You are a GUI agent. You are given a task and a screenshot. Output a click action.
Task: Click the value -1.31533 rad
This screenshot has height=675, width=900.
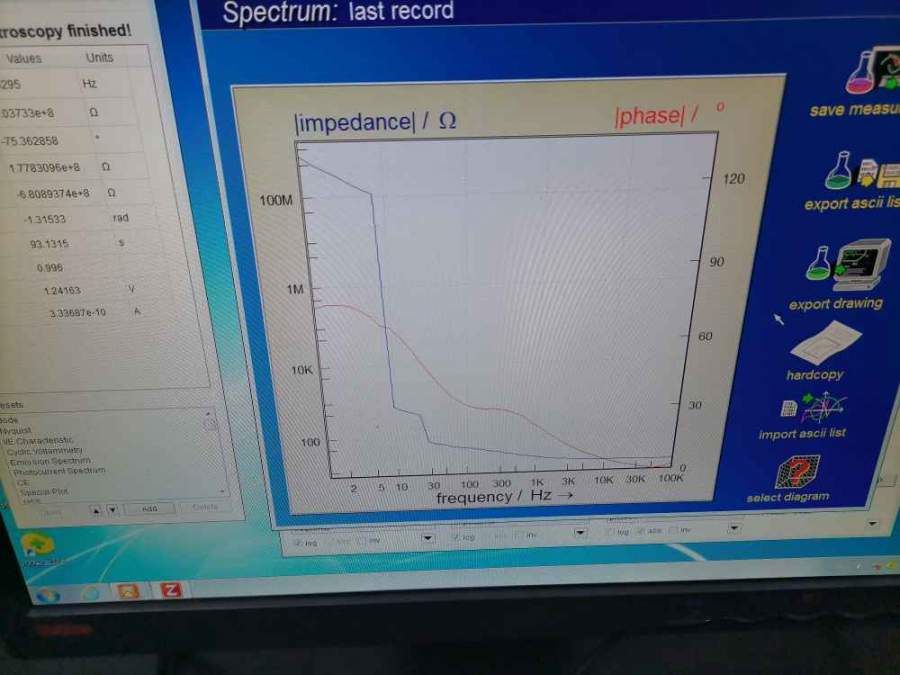tap(45, 219)
